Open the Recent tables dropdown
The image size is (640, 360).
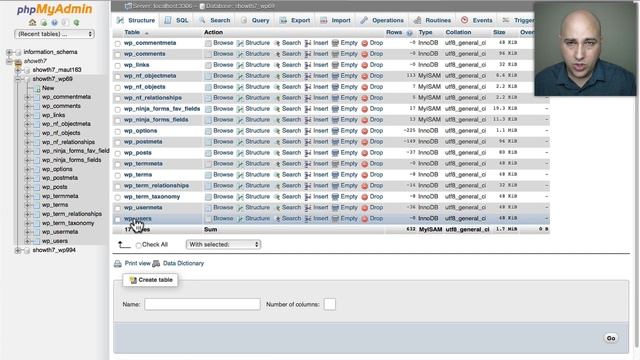point(54,34)
